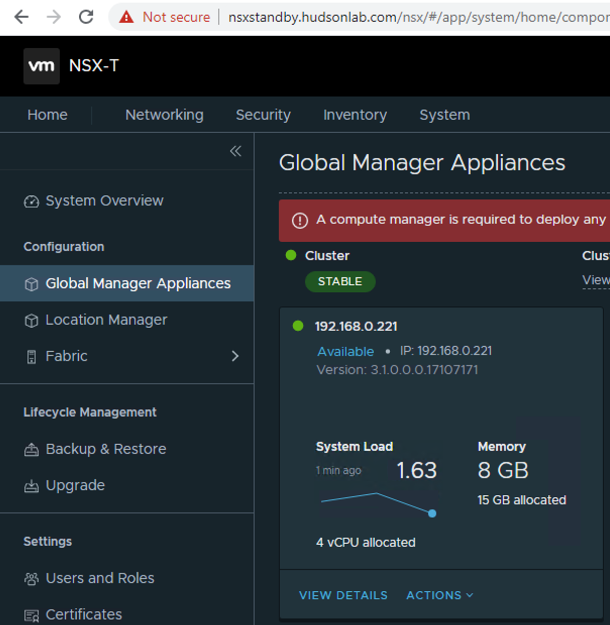Image resolution: width=610 pixels, height=625 pixels.
Task: Open the Home tab
Action: [47, 115]
